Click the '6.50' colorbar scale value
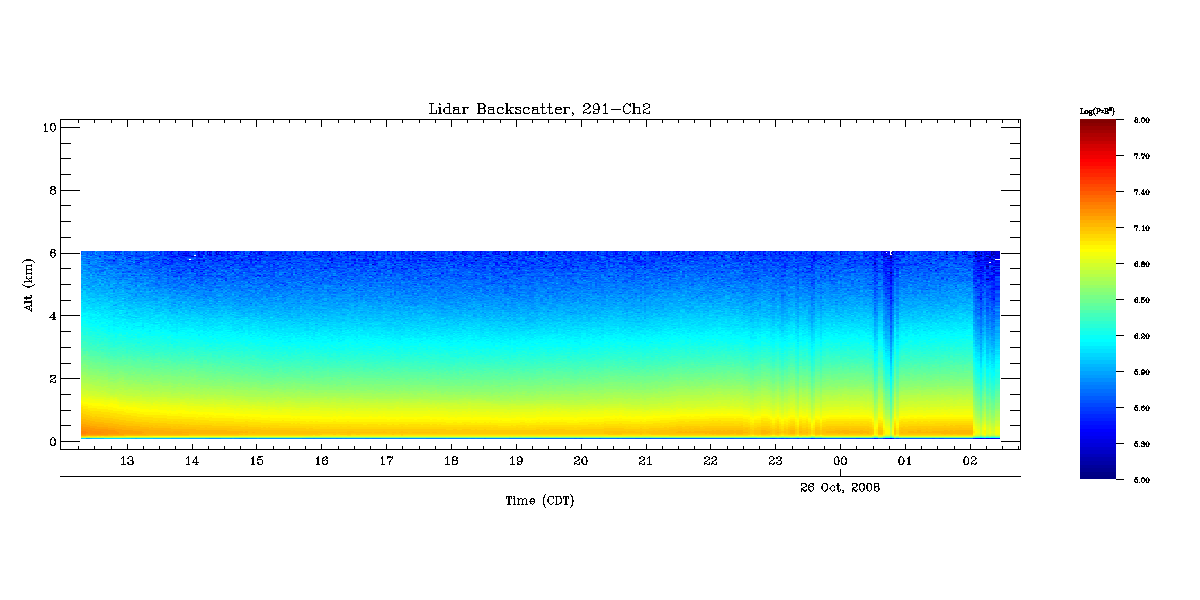Screen dimensions: 1200x600 (x=1142, y=300)
